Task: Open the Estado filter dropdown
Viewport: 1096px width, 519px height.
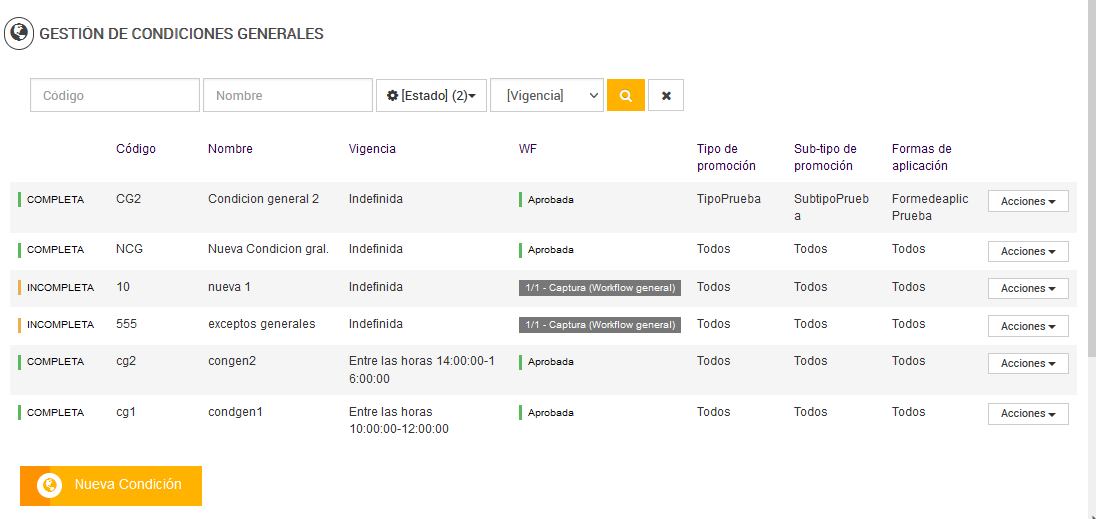Action: click(431, 96)
